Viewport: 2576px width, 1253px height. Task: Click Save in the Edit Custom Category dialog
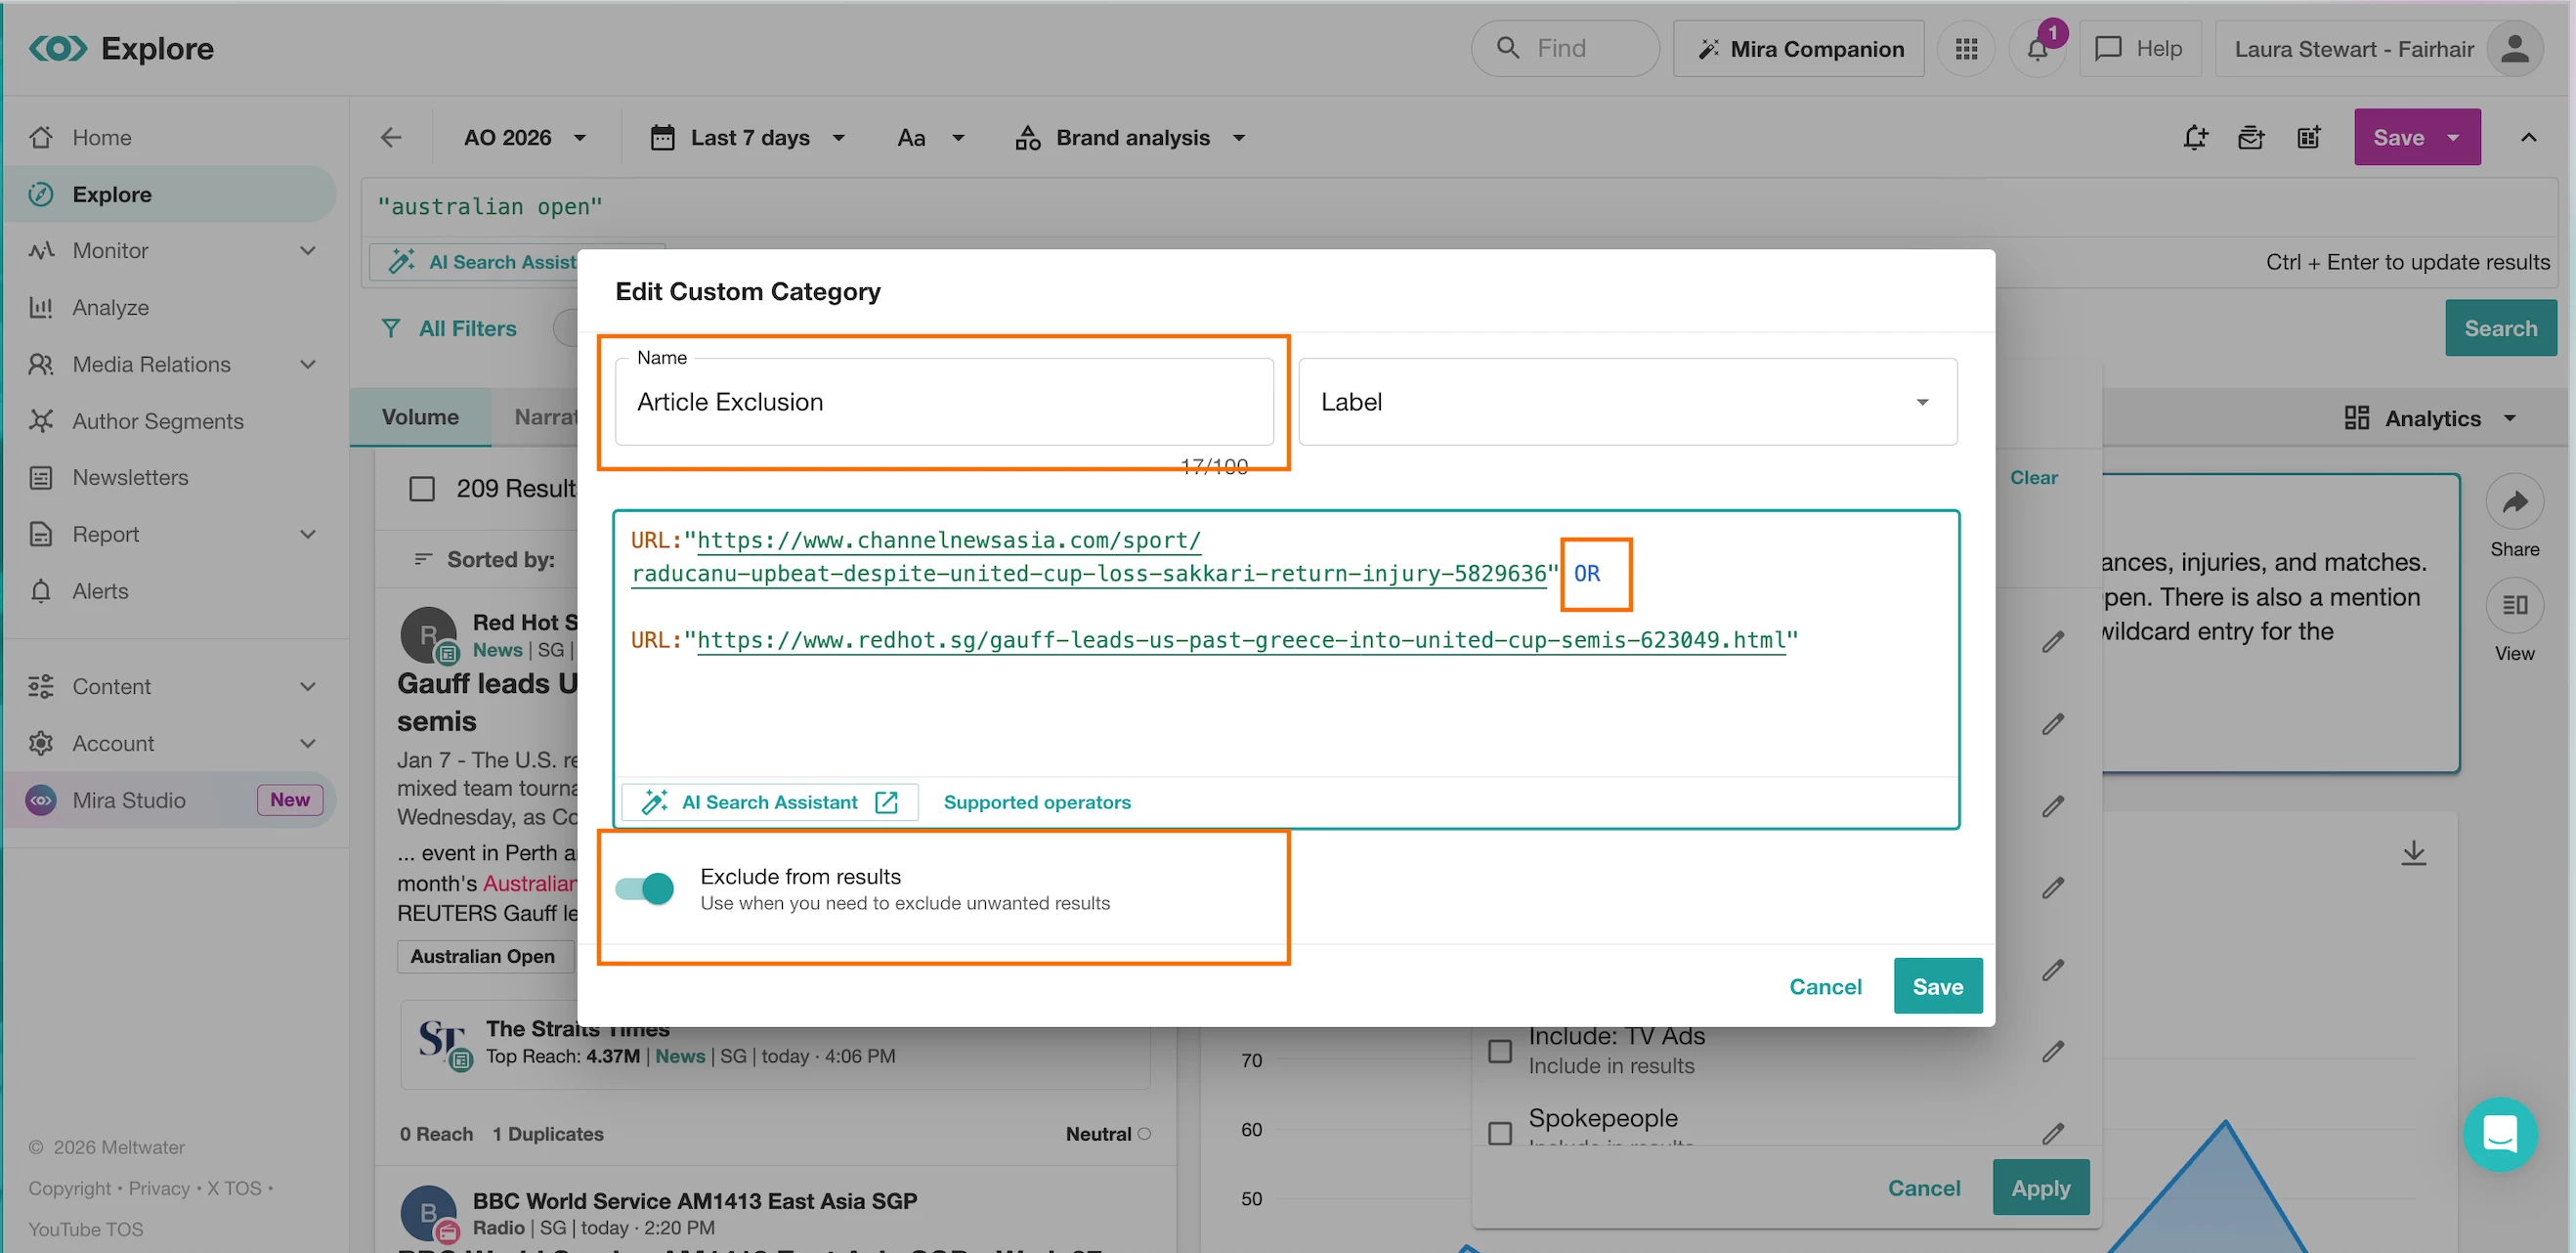pyautogui.click(x=1937, y=986)
